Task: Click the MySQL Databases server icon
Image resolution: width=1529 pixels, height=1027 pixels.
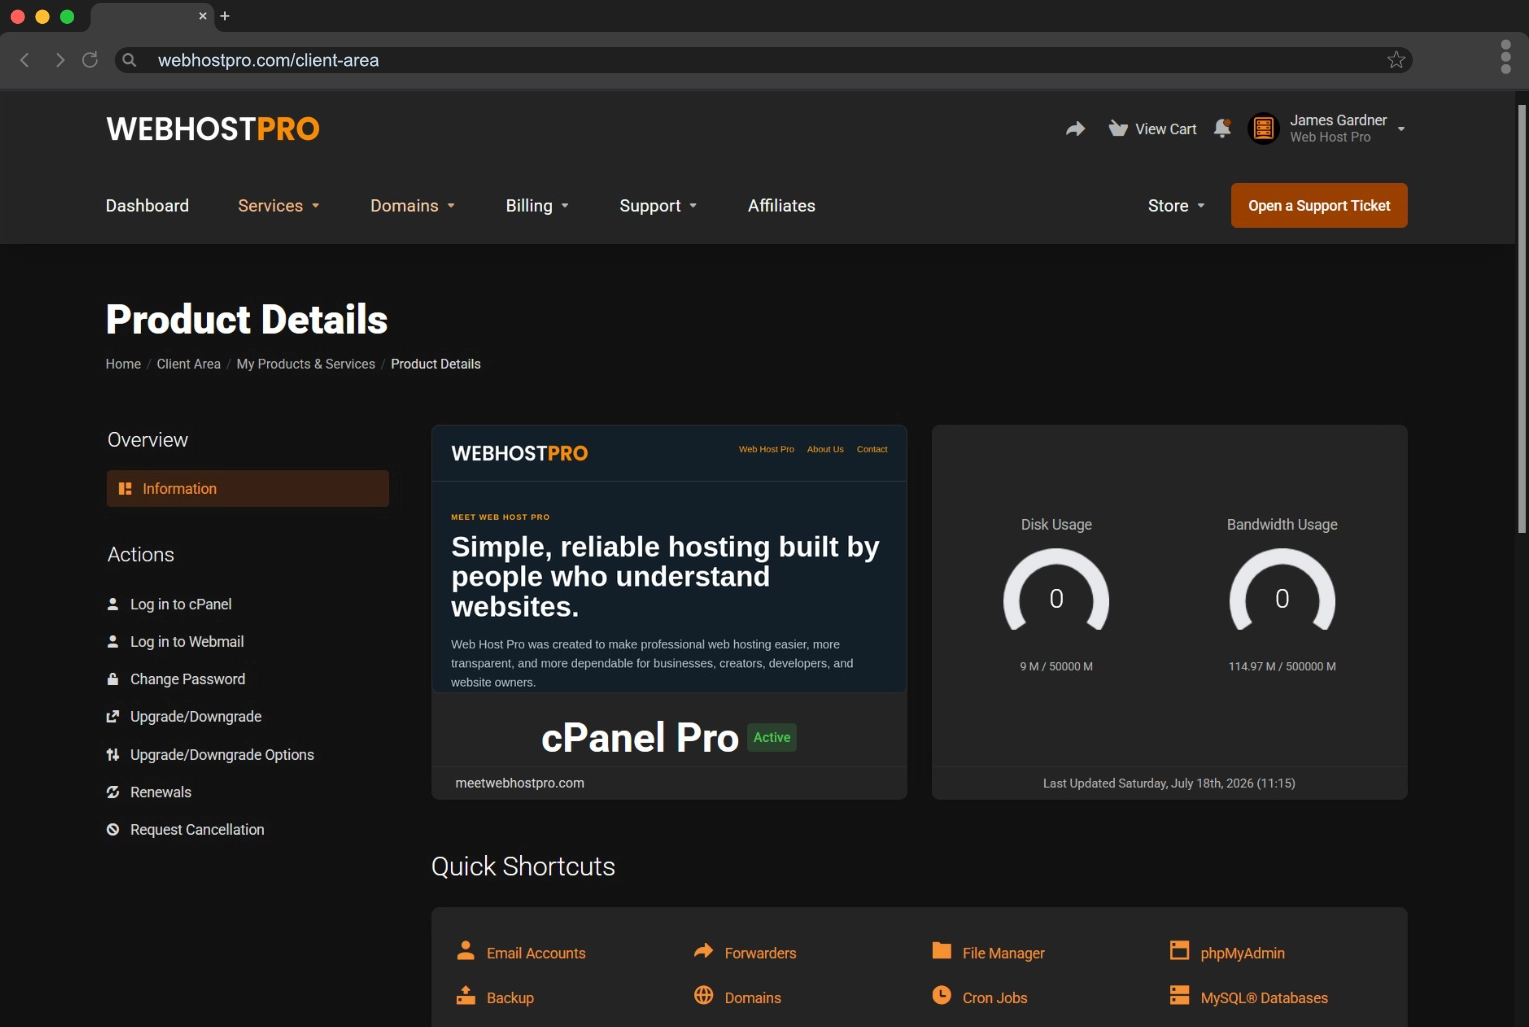Action: point(1180,996)
